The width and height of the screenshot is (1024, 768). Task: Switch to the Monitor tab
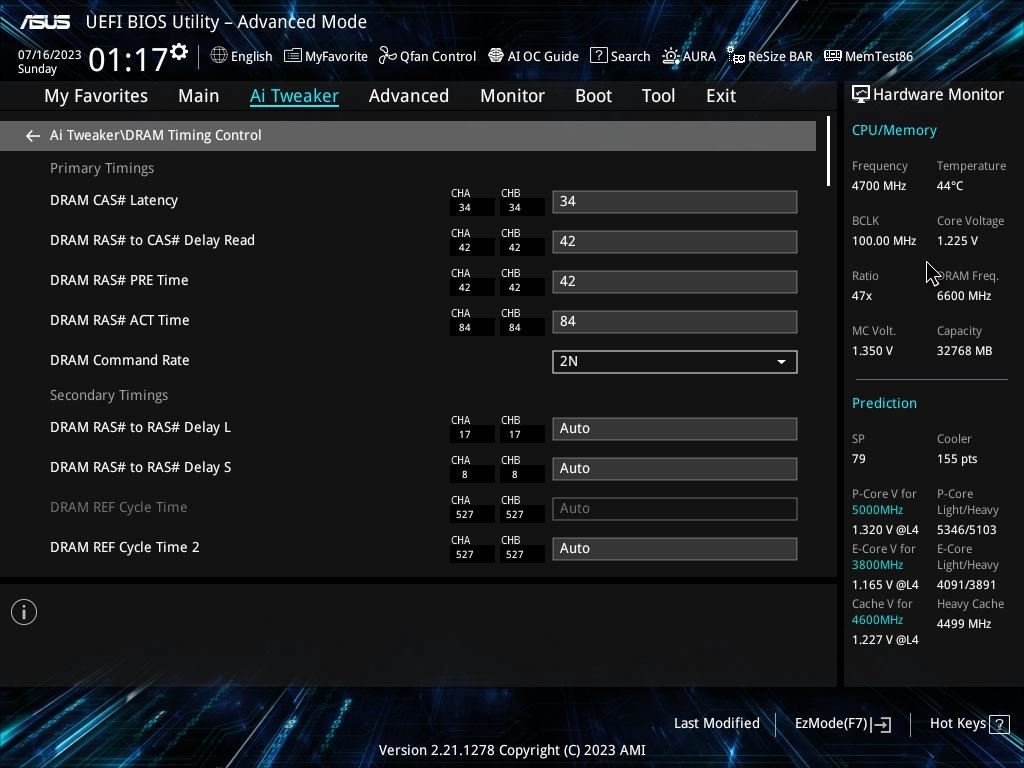coord(513,96)
